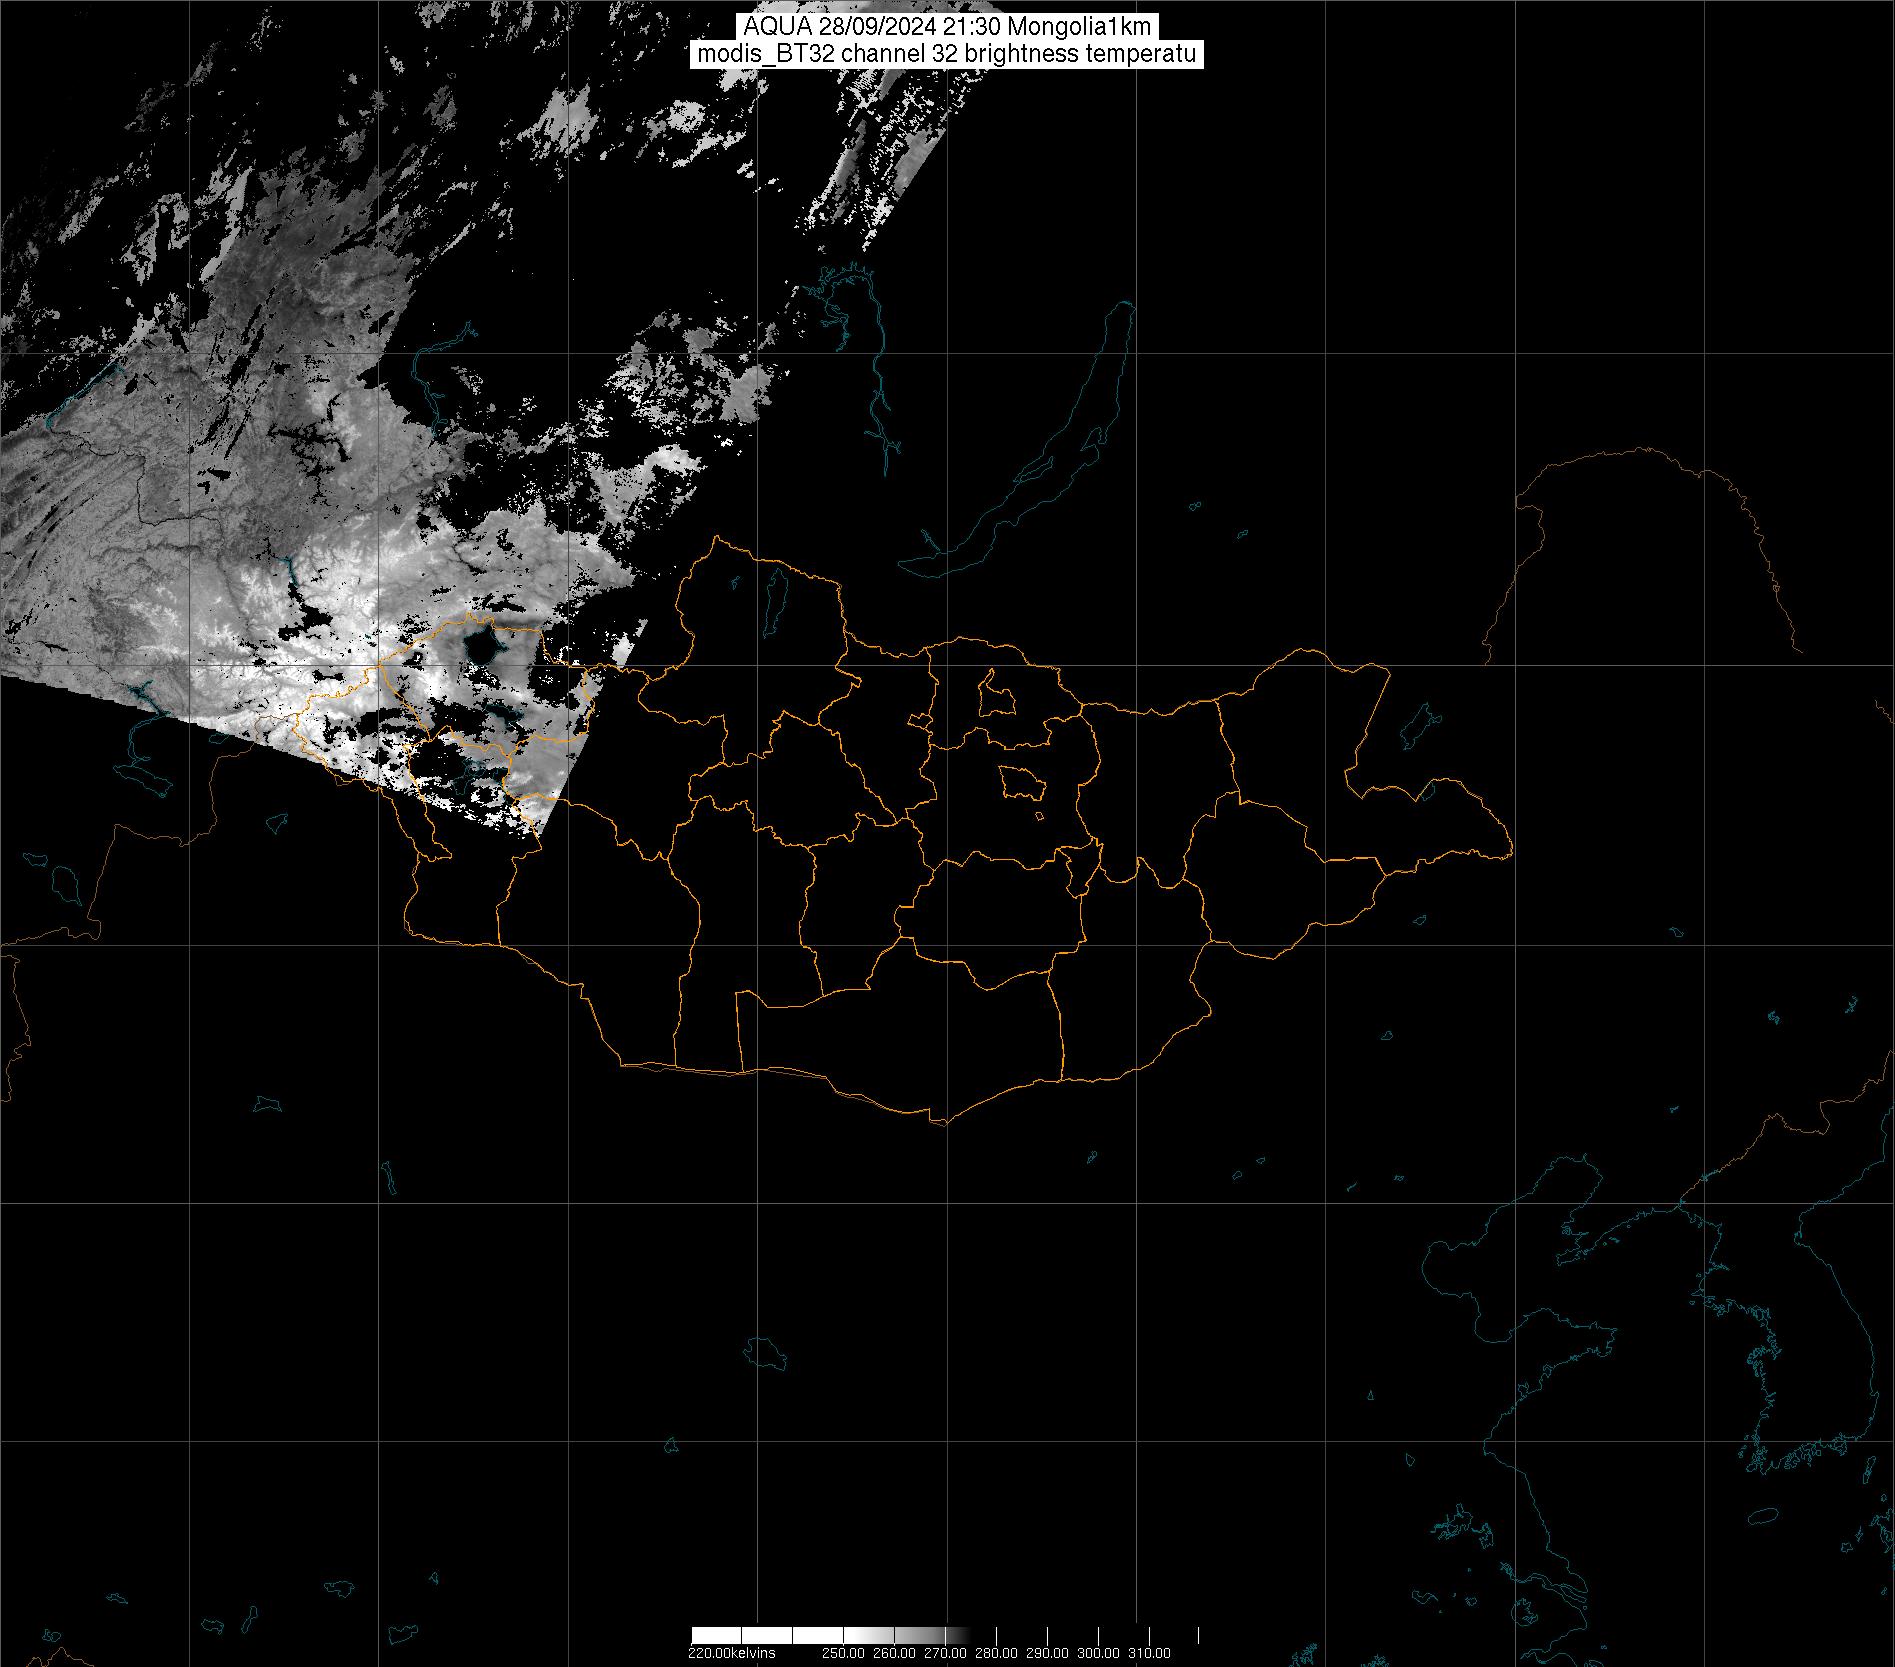
Task: Click the 280.00 colorbar tick label
Action: point(996,1653)
